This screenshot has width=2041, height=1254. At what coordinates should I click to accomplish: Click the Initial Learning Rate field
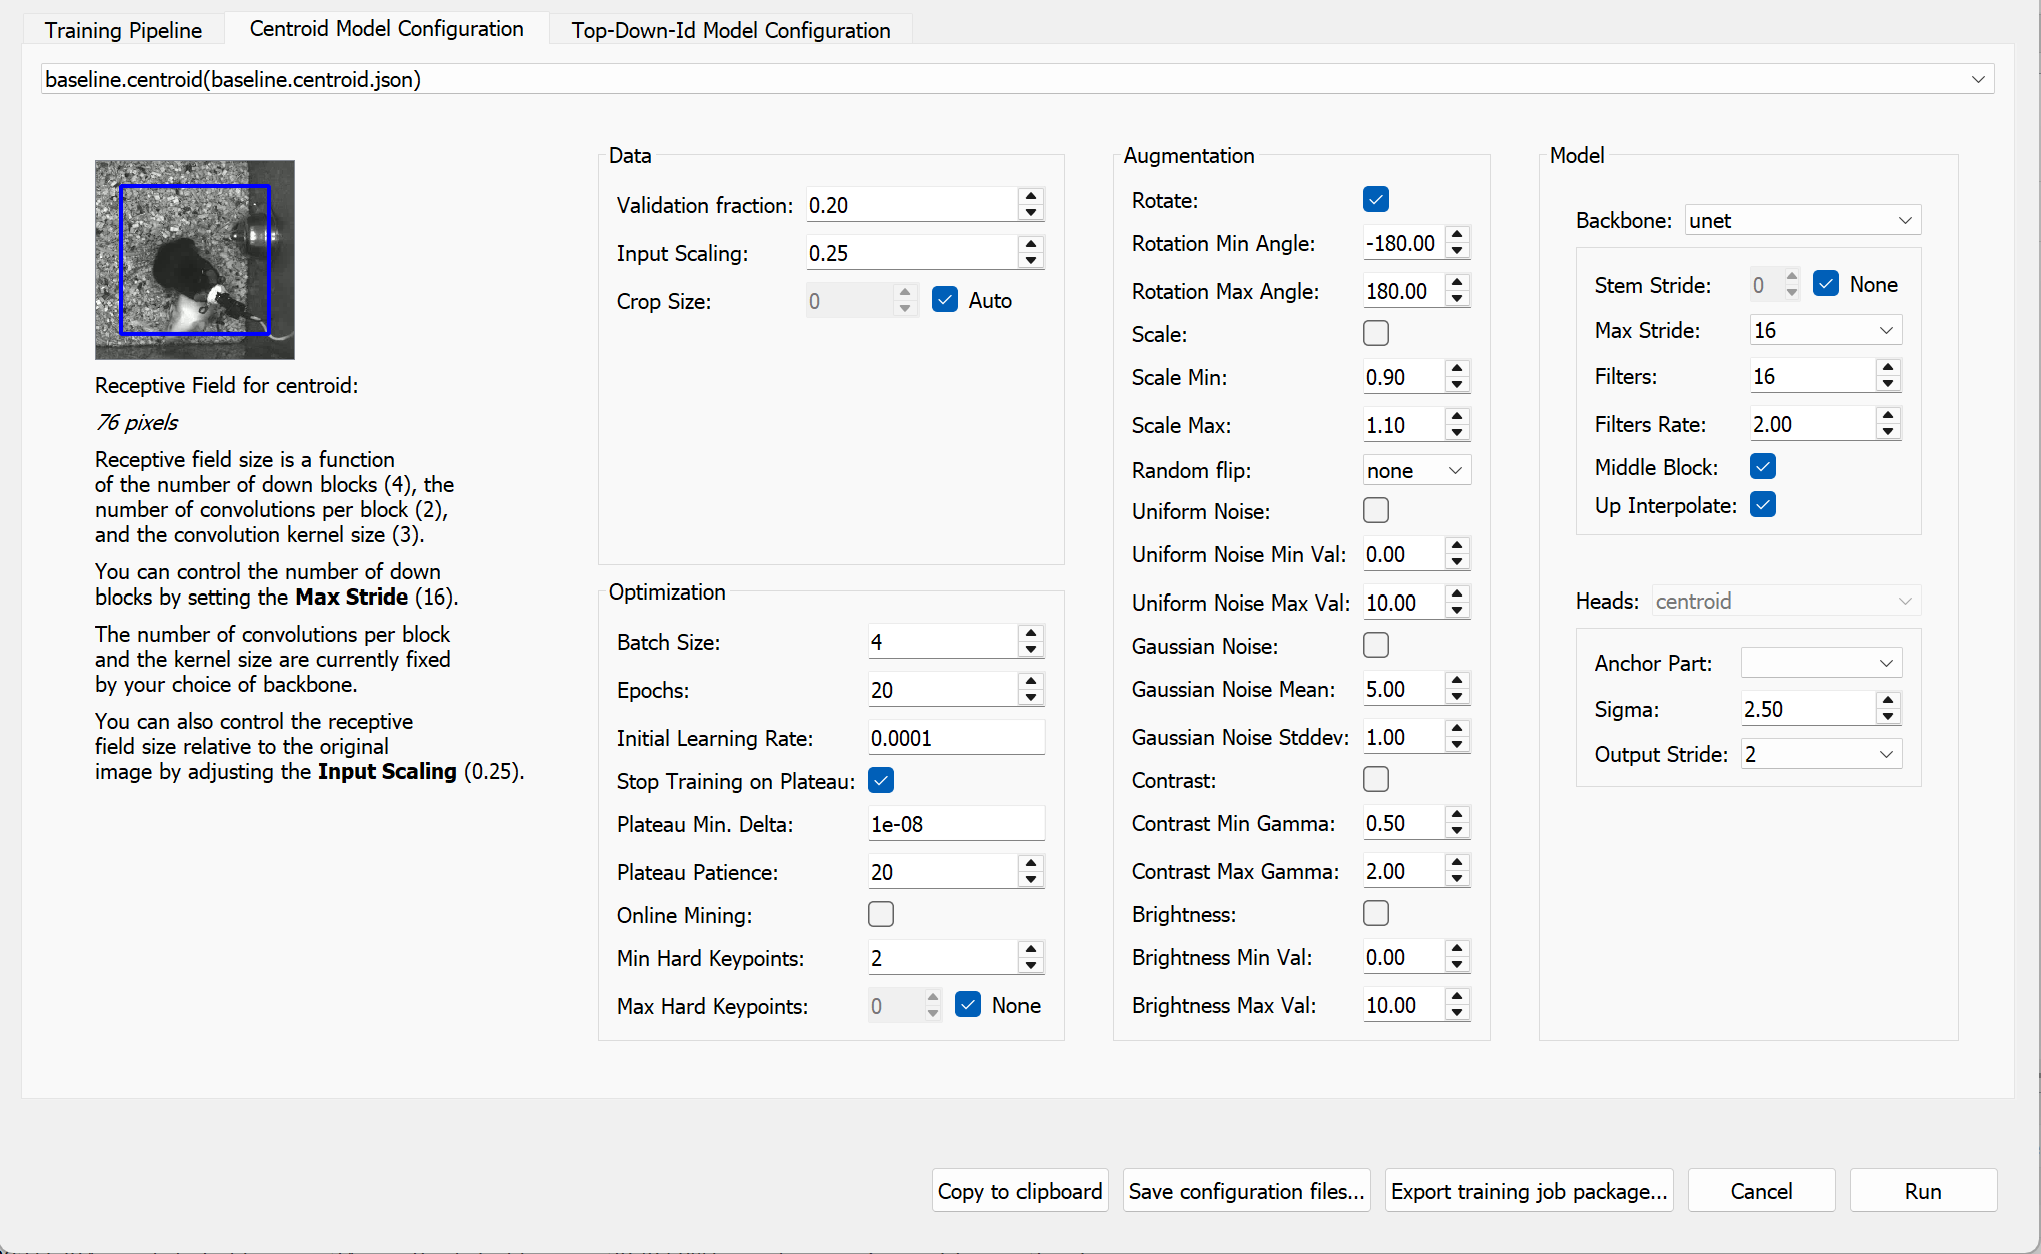(x=955, y=738)
